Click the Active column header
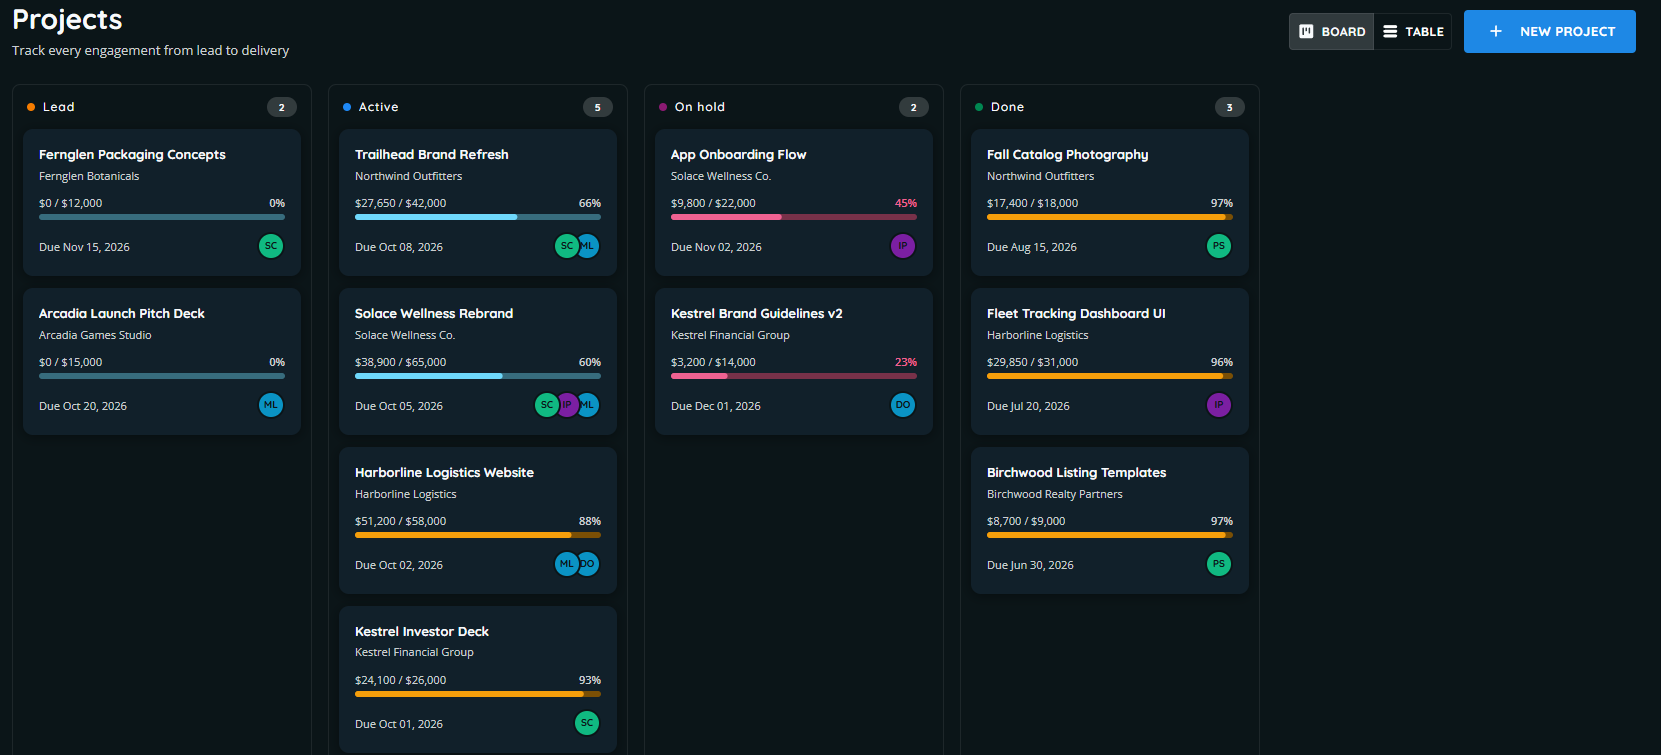Image resolution: width=1661 pixels, height=755 pixels. coord(378,107)
